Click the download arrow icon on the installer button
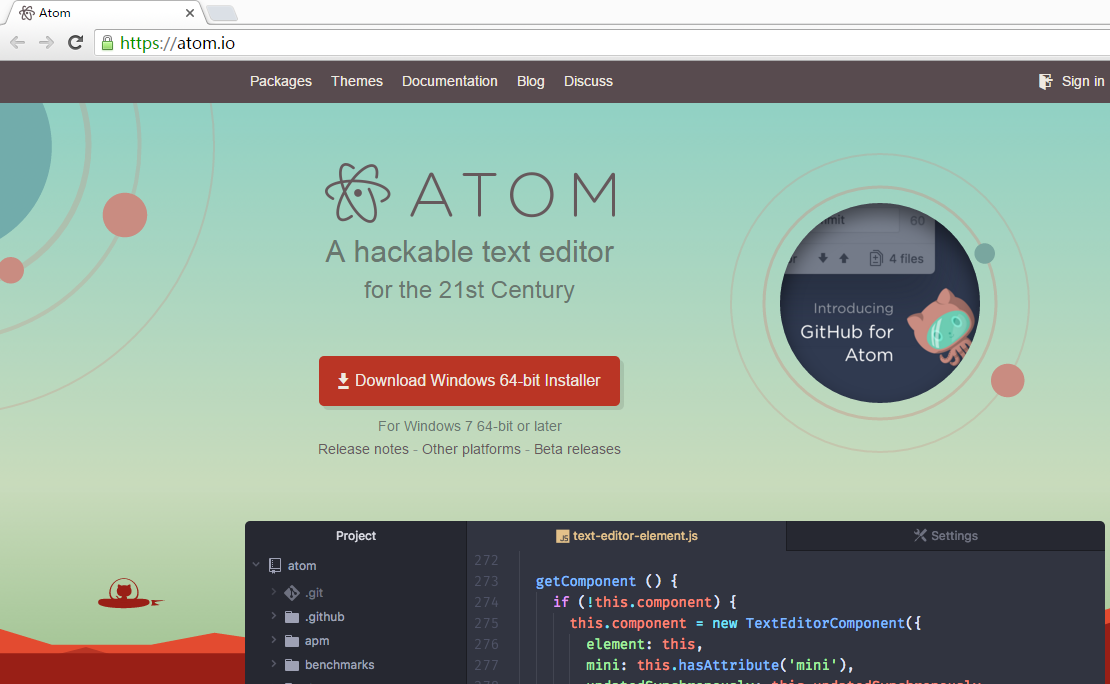Viewport: 1110px width, 684px height. click(343, 381)
